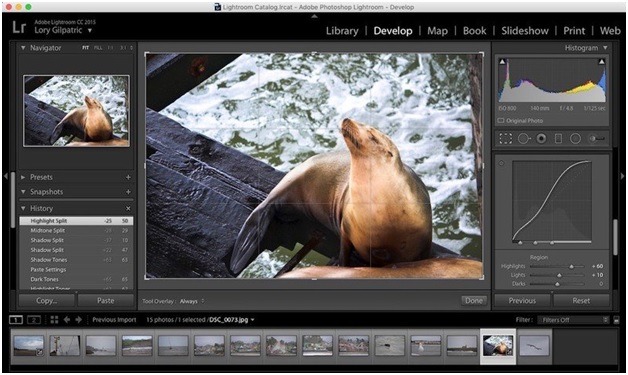Select Highlight Split history step
Viewport: 628px width, 375px height.
tap(76, 221)
